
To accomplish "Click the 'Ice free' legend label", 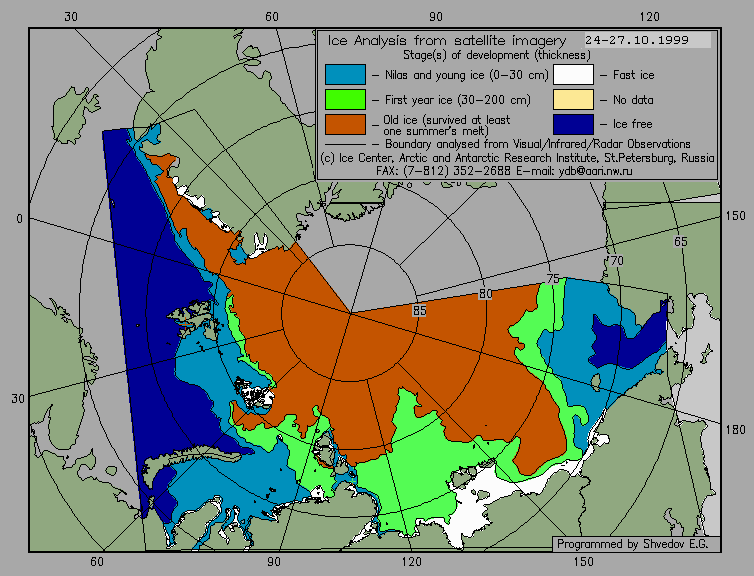I will (x=632, y=124).
